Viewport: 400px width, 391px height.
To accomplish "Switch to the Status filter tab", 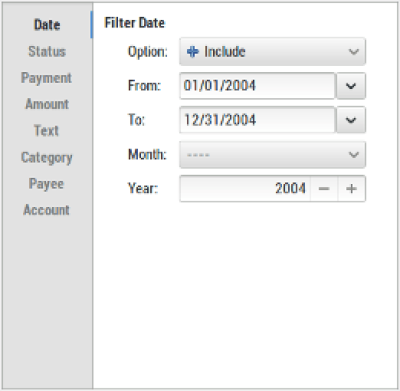I will (47, 51).
